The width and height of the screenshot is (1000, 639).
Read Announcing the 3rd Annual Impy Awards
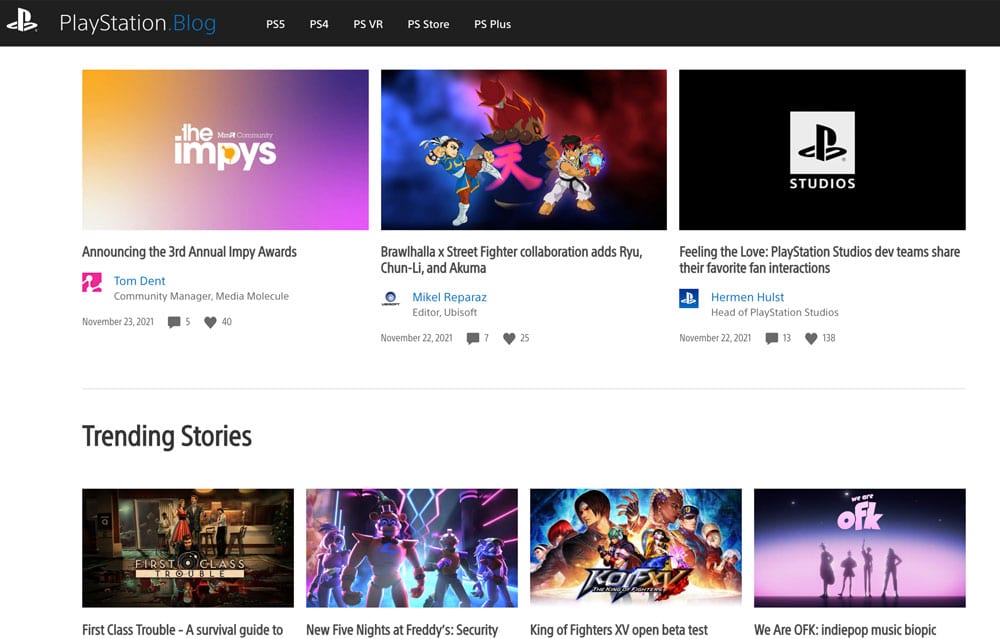tap(189, 252)
